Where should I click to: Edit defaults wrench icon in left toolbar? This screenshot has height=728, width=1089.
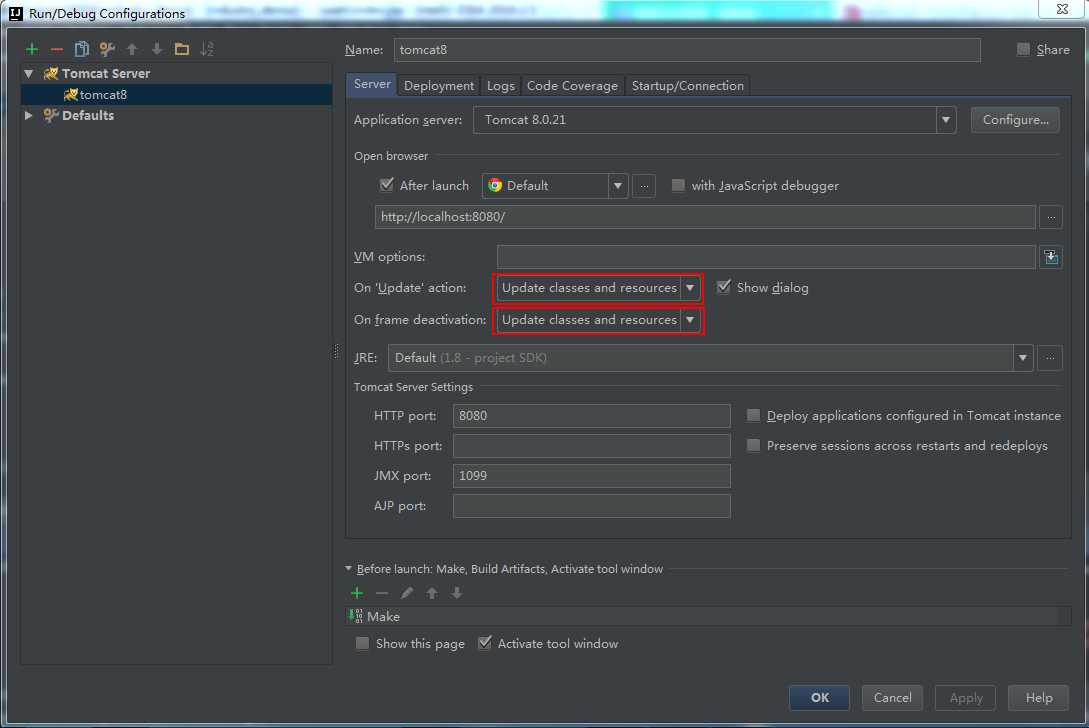107,49
